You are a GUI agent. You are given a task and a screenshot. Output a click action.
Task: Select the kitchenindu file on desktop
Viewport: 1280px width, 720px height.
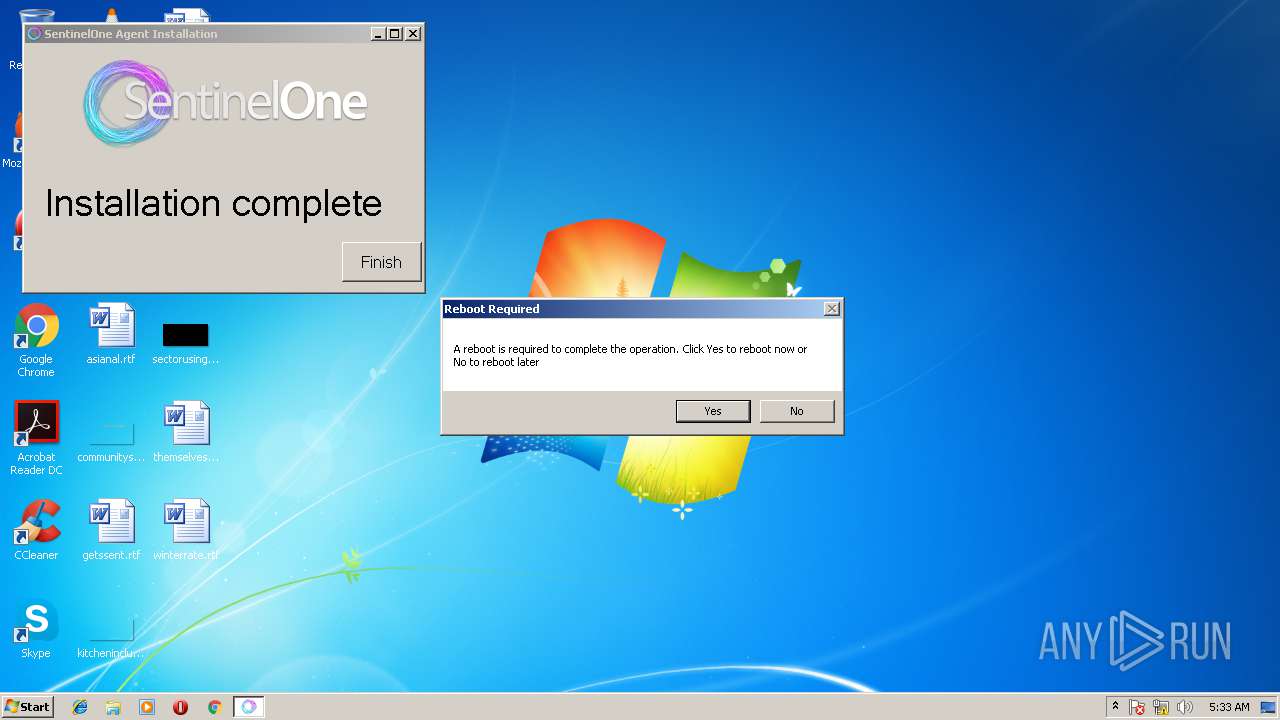click(111, 636)
